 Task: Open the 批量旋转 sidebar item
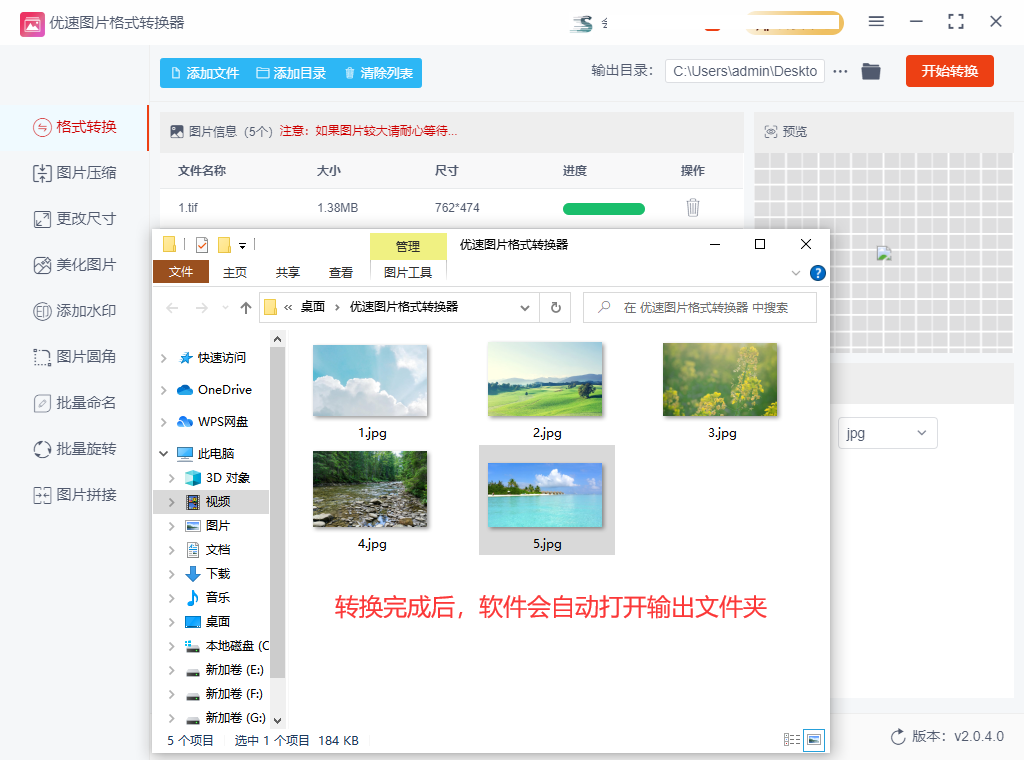click(x=74, y=449)
